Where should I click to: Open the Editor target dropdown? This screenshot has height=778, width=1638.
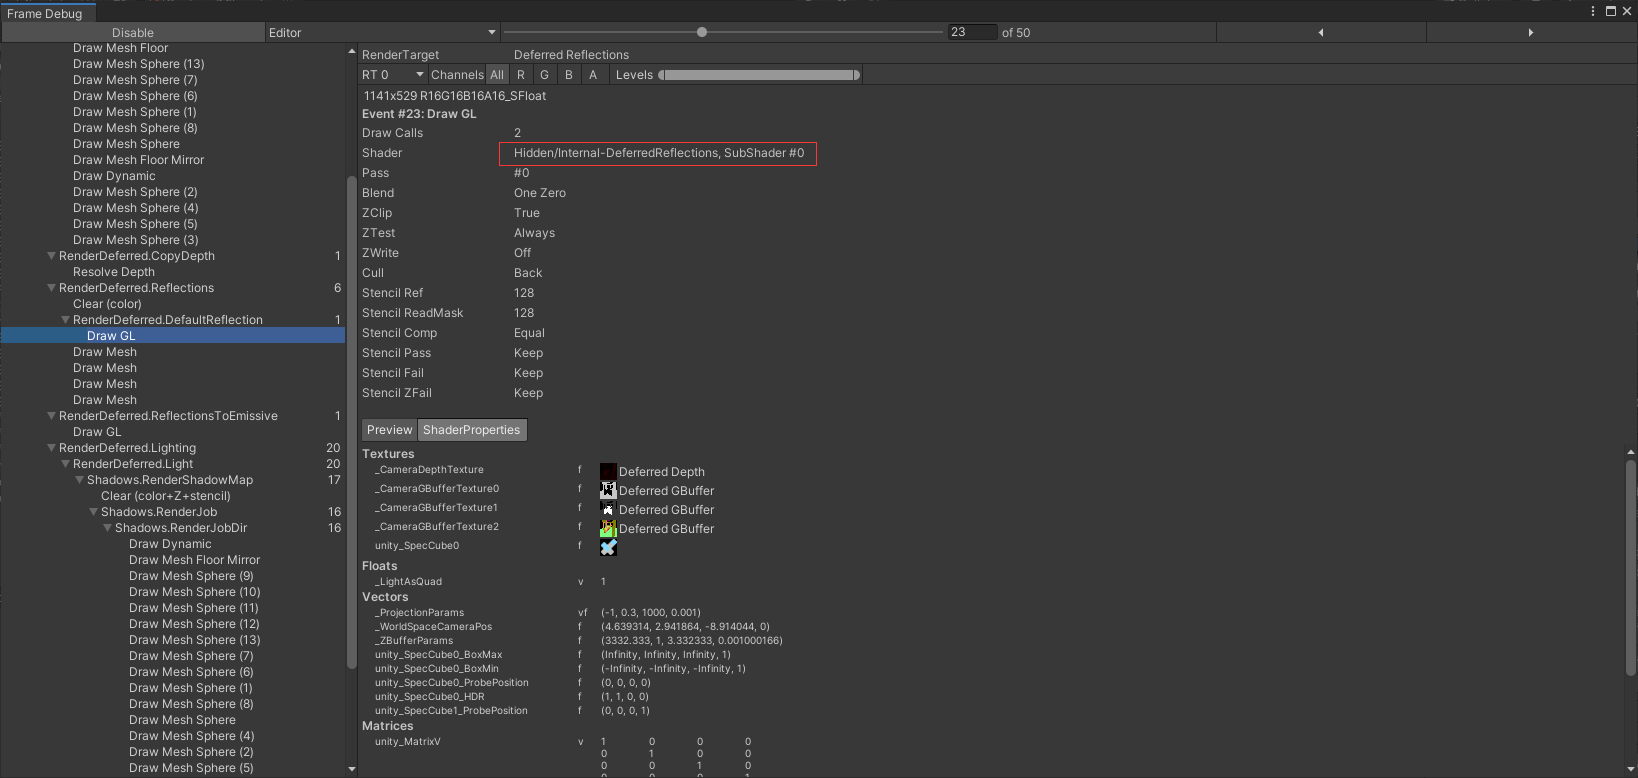[x=382, y=33]
